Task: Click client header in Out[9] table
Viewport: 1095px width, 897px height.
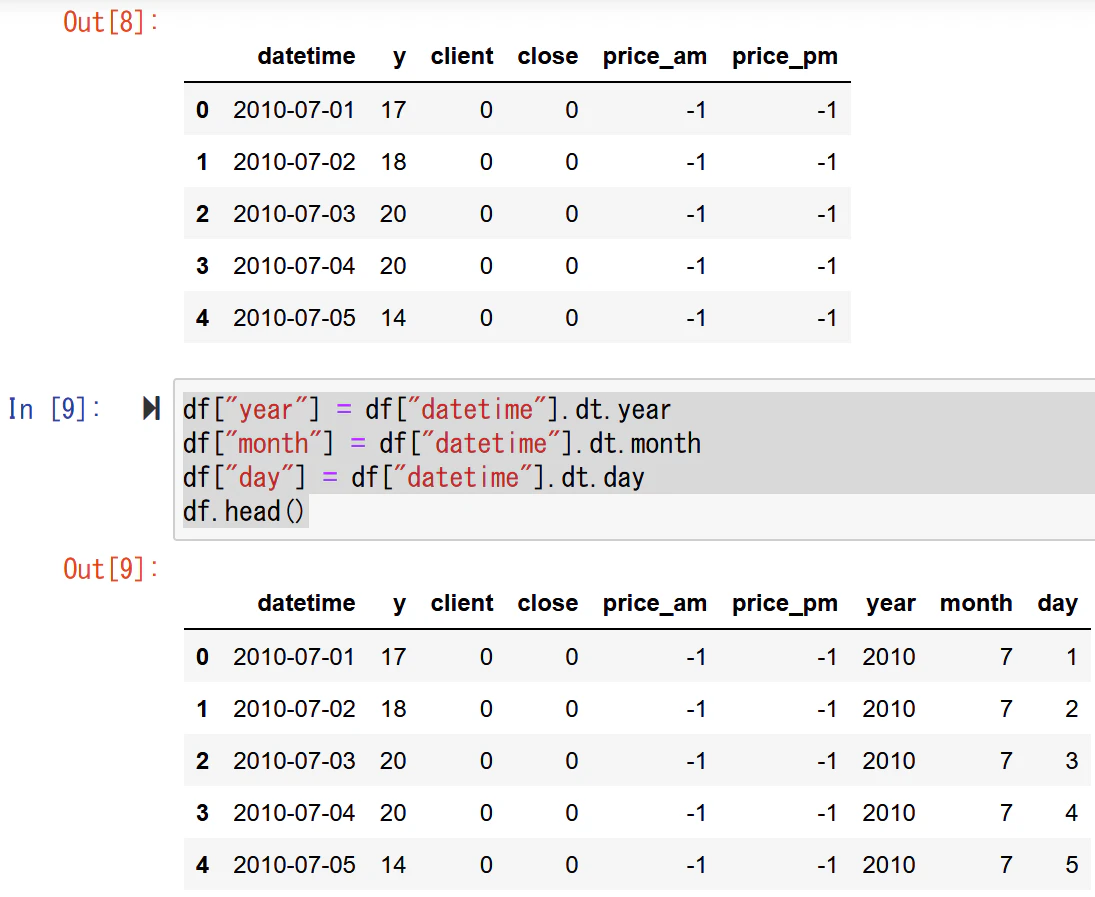Action: [x=462, y=603]
